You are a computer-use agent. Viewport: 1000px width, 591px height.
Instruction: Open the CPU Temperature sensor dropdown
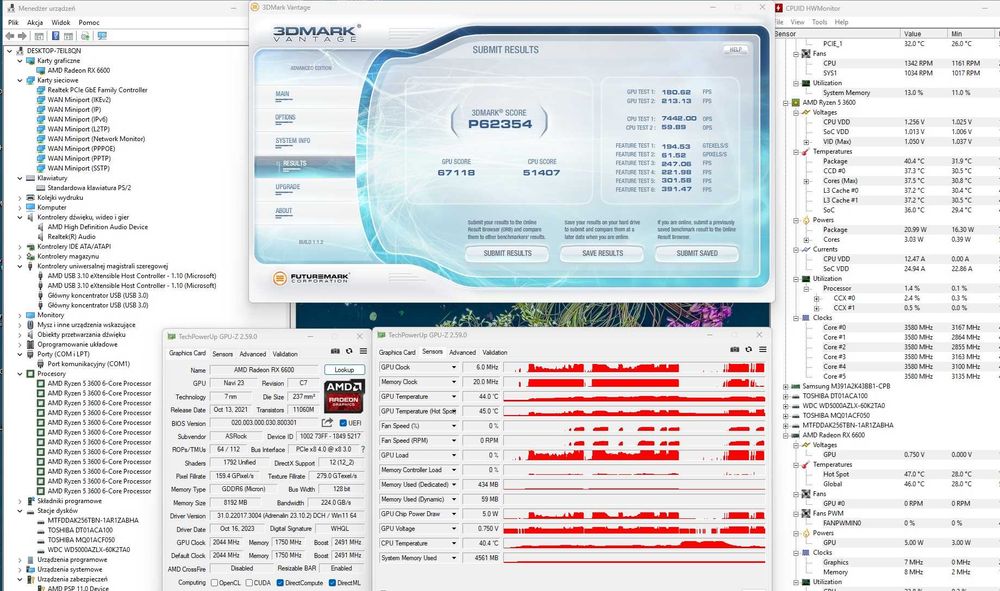point(453,543)
